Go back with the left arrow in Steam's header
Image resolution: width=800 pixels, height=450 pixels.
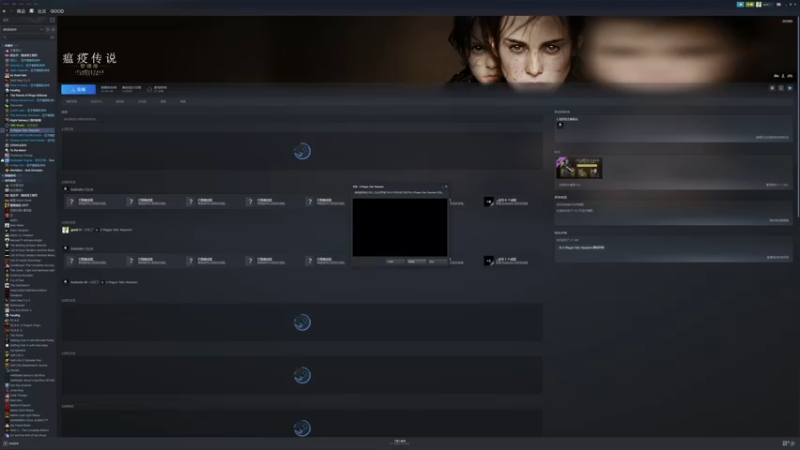(4, 11)
